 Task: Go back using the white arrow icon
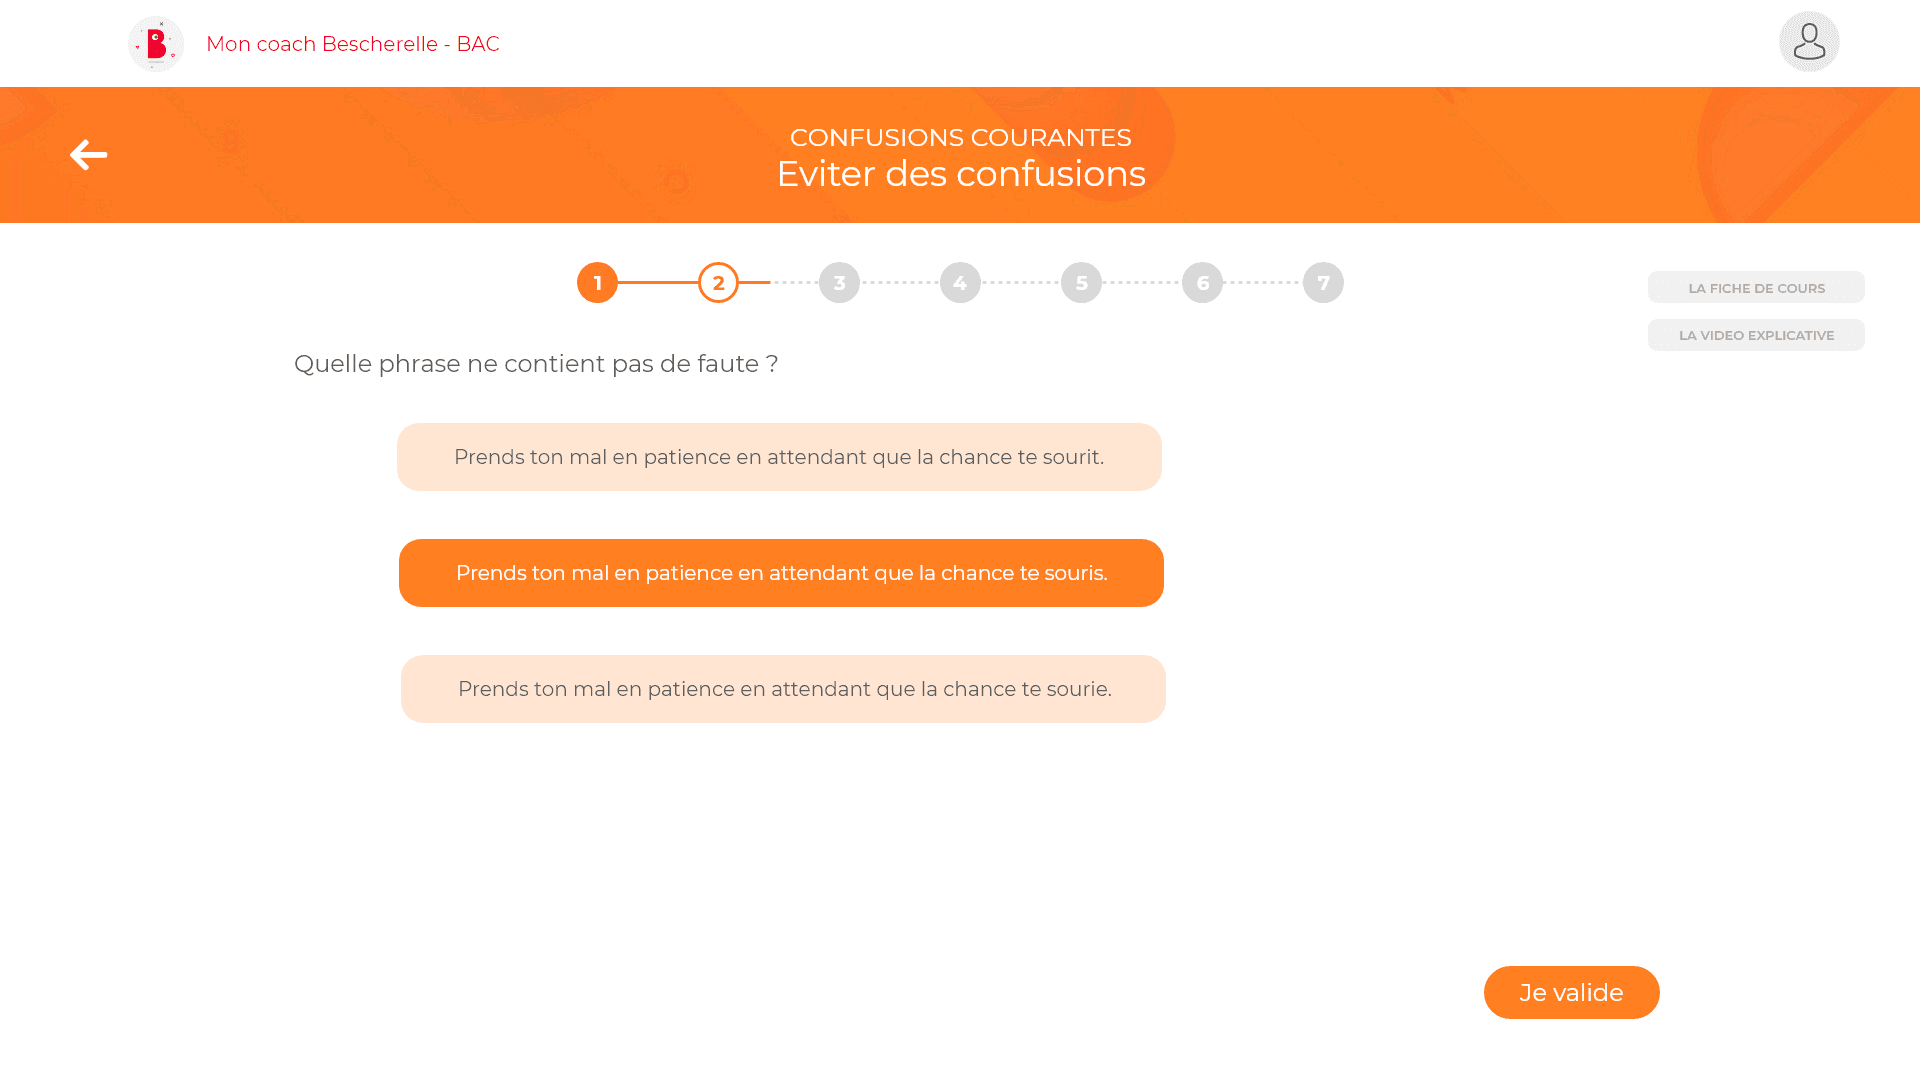click(x=89, y=155)
